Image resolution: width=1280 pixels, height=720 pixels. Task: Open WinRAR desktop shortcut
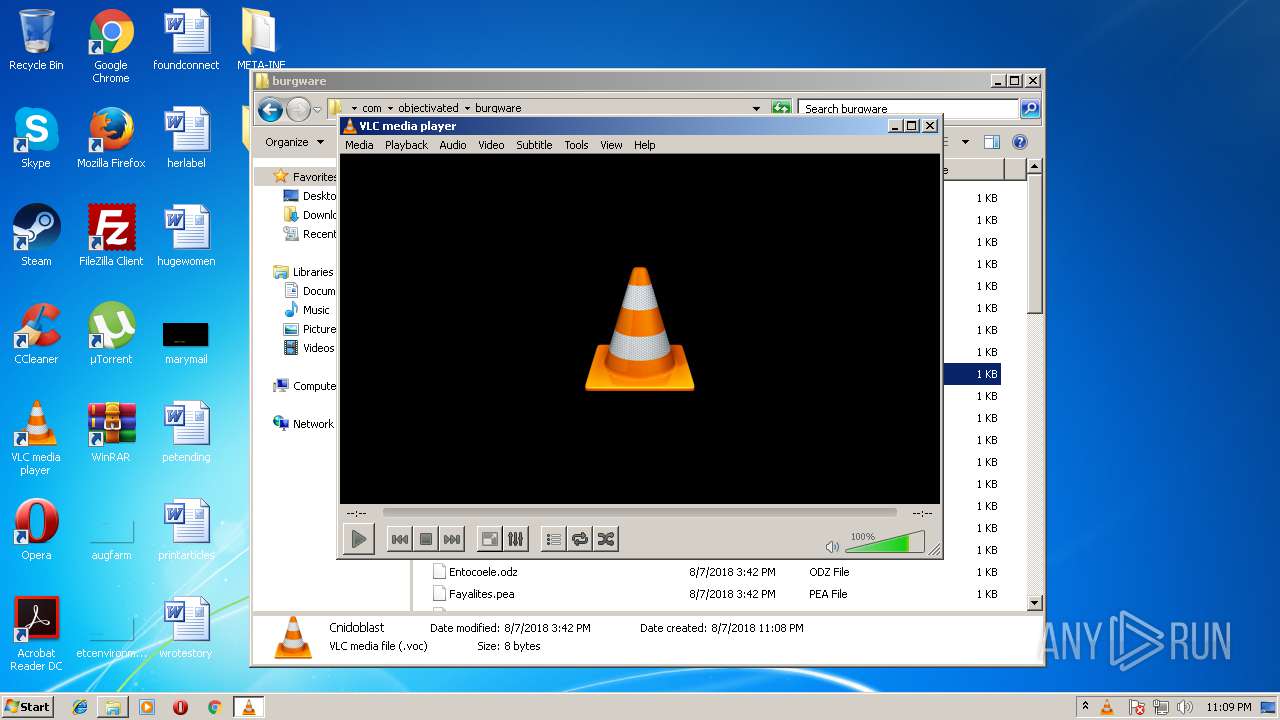[x=111, y=432]
